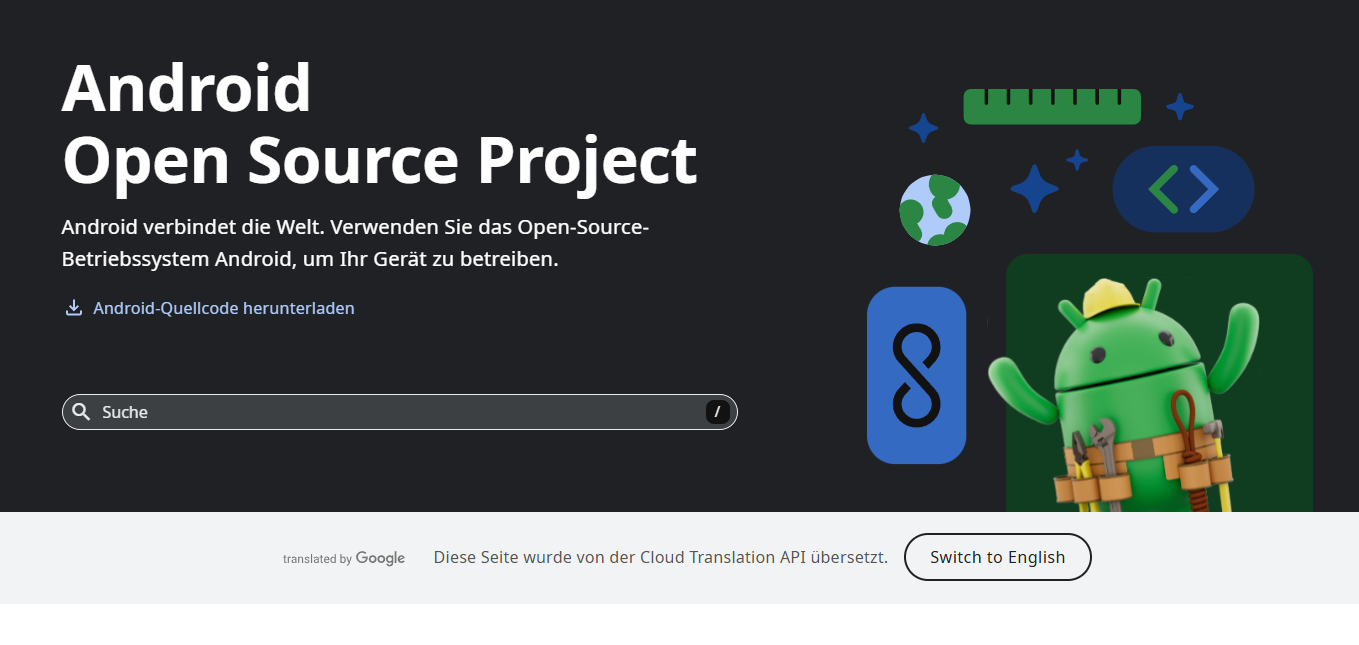Click the magnifier icon in the search bar
Viewport: 1359px width, 645px height.
pyautogui.click(x=82, y=412)
